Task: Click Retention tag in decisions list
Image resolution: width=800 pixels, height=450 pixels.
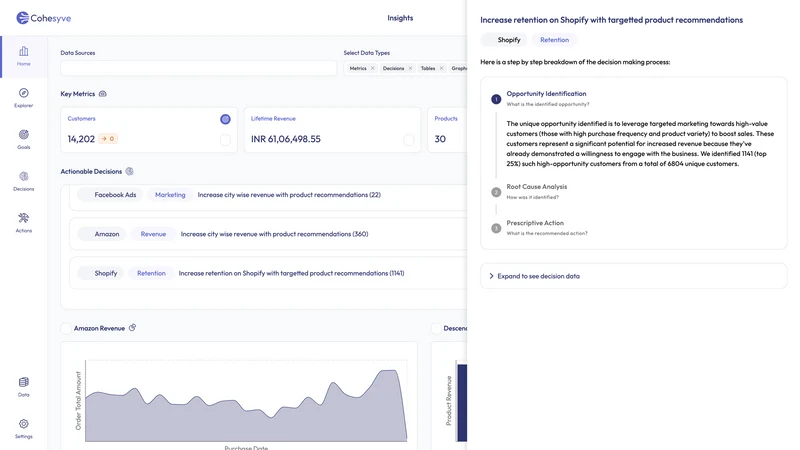Action: [x=151, y=273]
